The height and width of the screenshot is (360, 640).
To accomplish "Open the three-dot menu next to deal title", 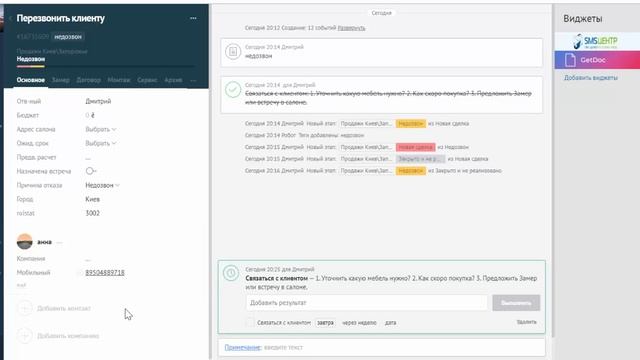I will [193, 18].
